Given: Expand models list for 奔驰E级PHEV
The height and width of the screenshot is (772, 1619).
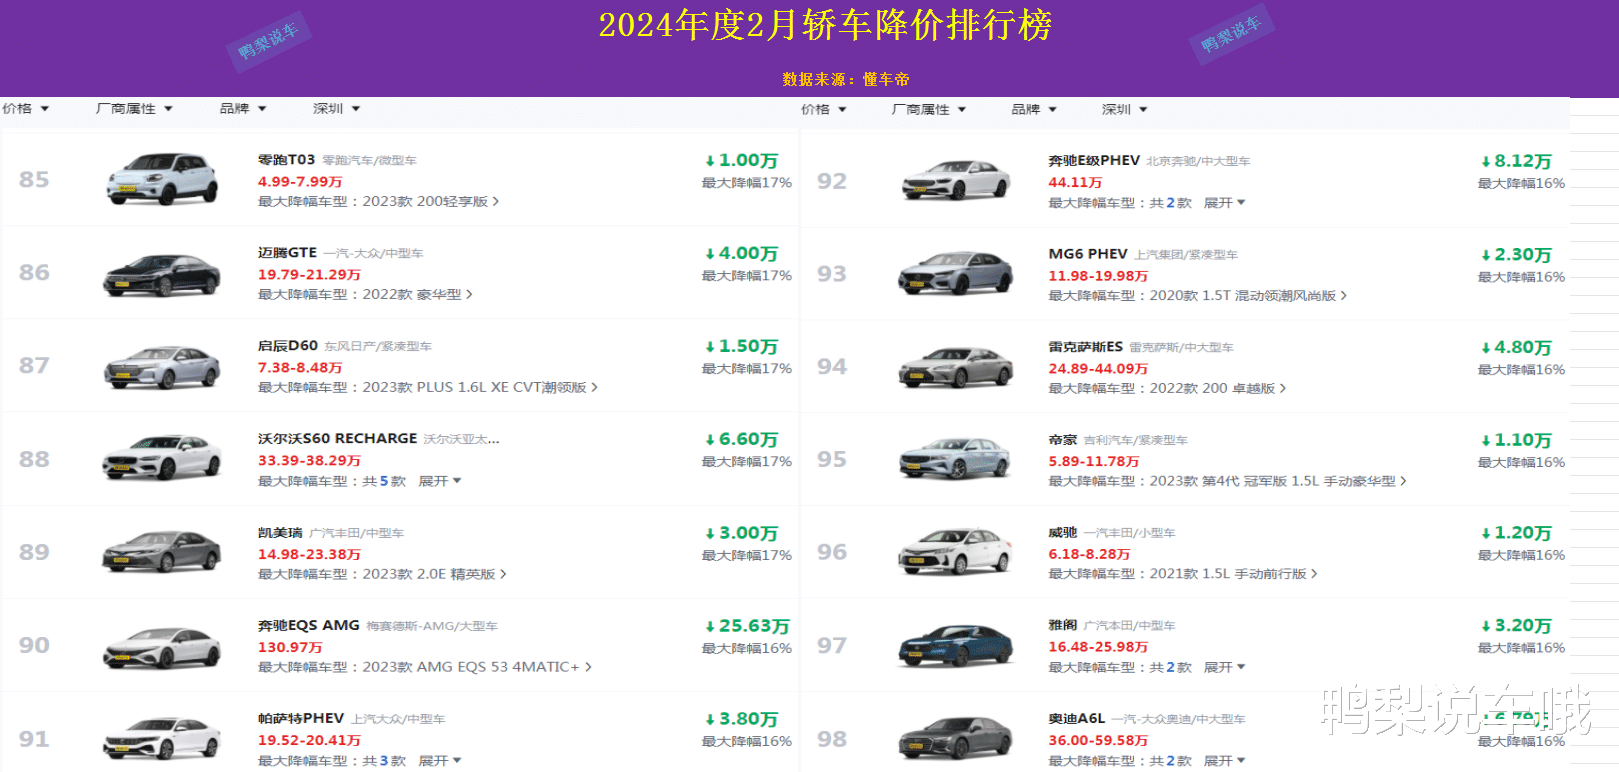Looking at the screenshot, I should (x=1225, y=203).
